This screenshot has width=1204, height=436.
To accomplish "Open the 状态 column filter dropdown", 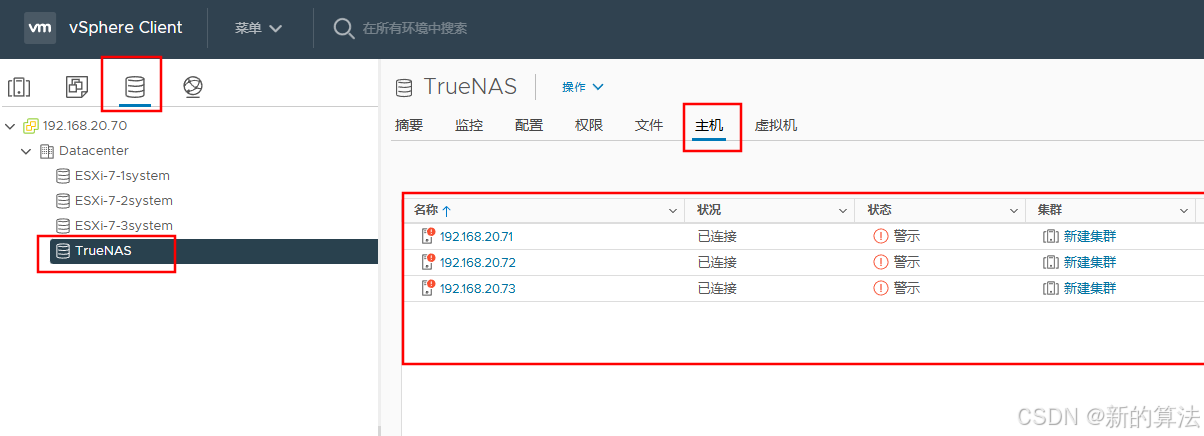I will [x=1014, y=211].
